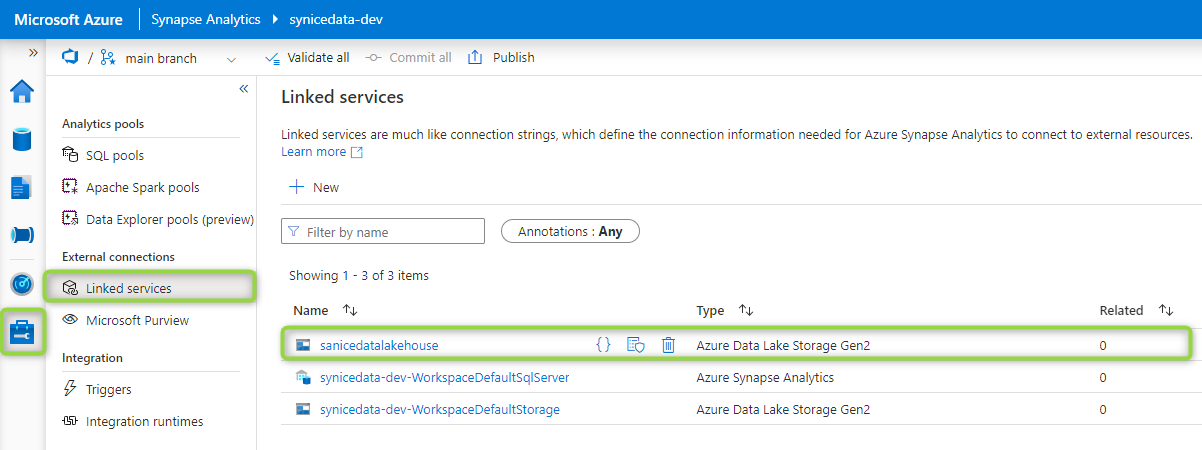Screen dimensions: 1202x450
Task: Click the SQL pools icon
Action: point(70,155)
